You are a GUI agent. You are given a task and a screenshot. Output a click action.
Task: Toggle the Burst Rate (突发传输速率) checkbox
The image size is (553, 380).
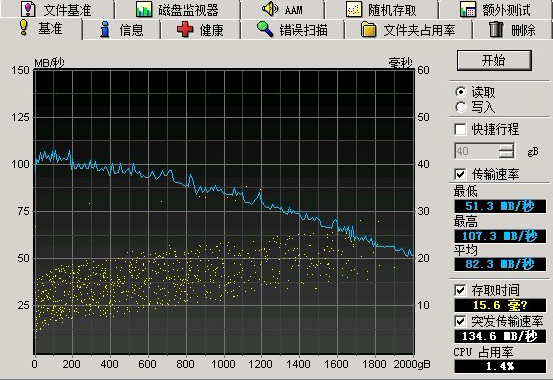coord(460,321)
